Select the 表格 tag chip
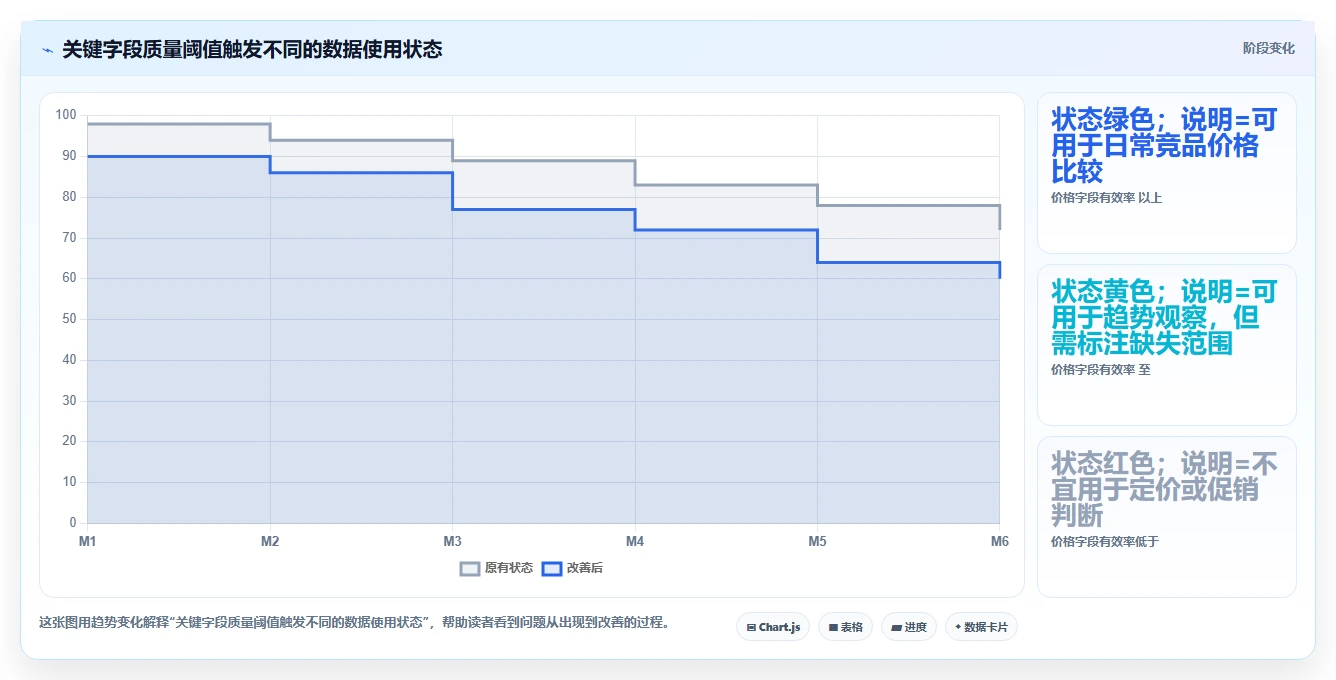 [x=845, y=627]
